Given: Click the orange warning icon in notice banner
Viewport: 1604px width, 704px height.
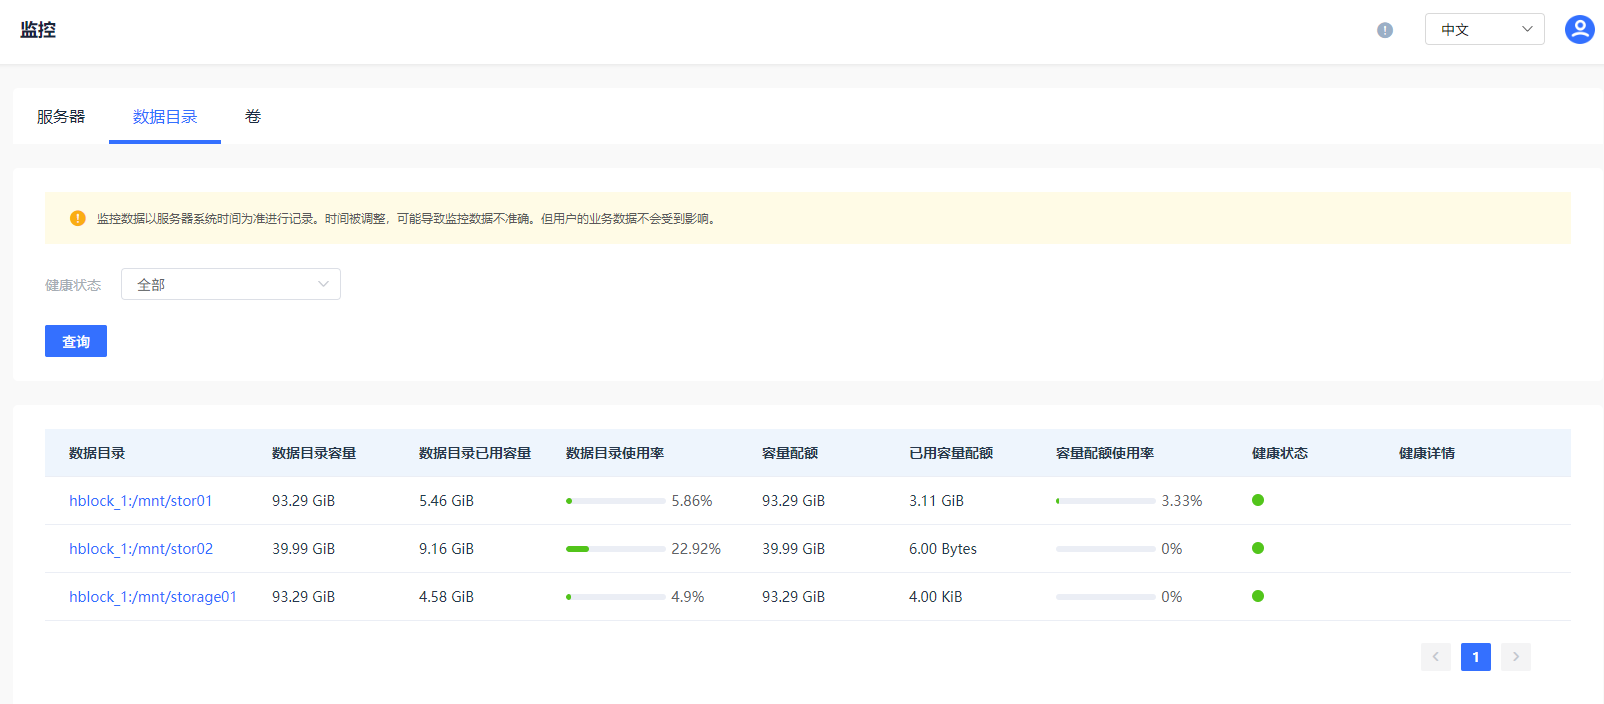Looking at the screenshot, I should point(78,218).
